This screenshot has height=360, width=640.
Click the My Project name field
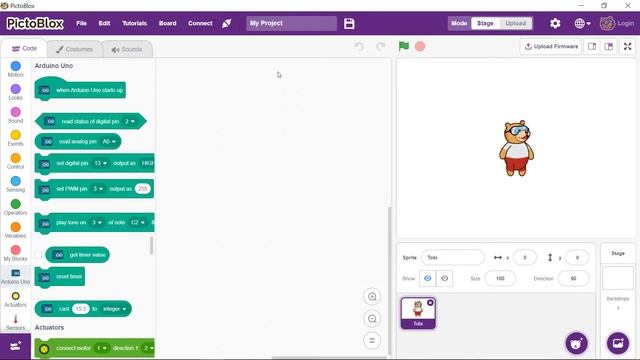[291, 23]
